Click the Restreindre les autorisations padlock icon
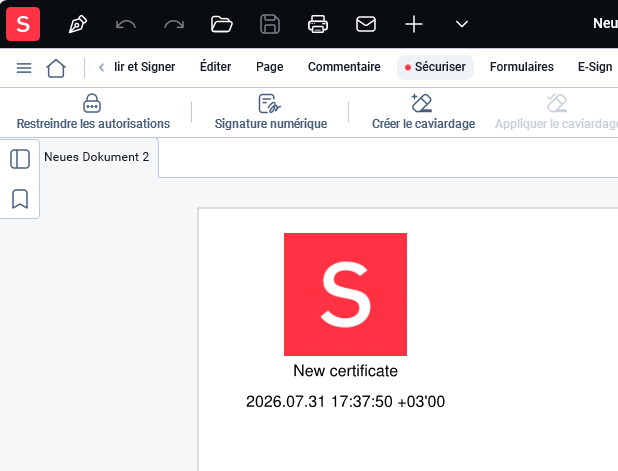The image size is (618, 471). click(x=92, y=103)
